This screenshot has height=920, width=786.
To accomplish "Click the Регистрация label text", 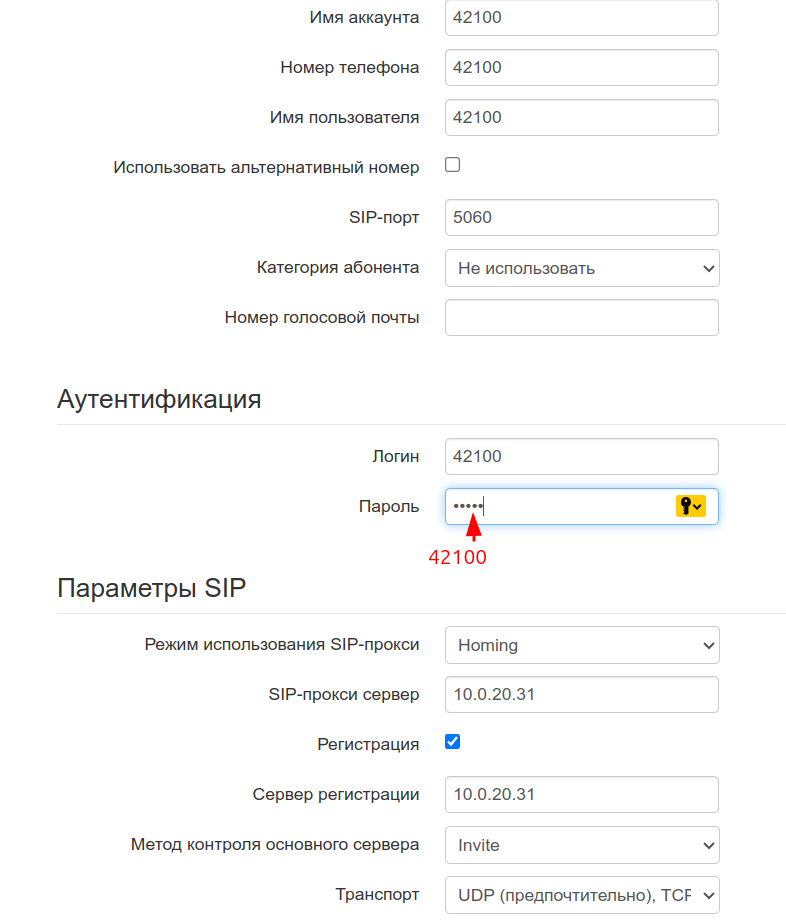I will click(367, 744).
